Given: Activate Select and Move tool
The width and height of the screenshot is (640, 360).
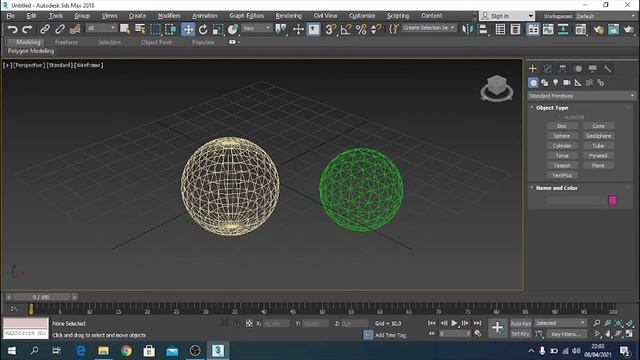Looking at the screenshot, I should click(x=188, y=29).
